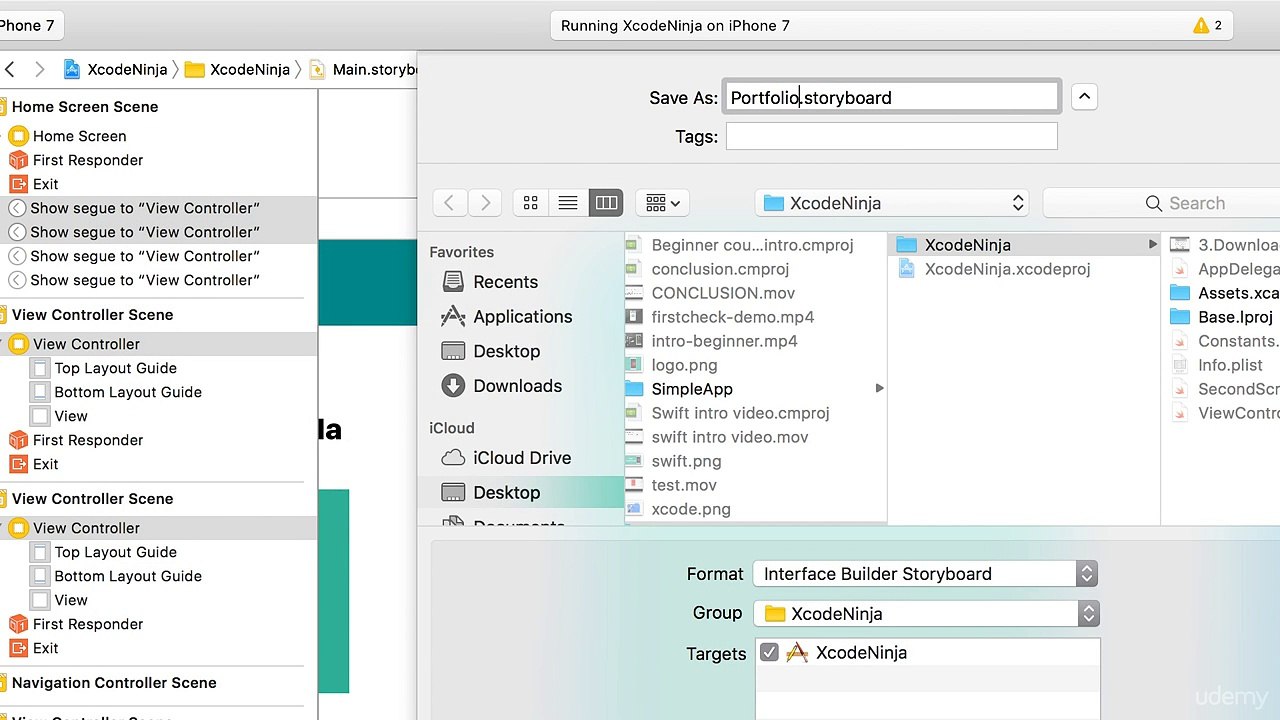1280x720 pixels.
Task: Select xcode.png file
Action: (691, 509)
